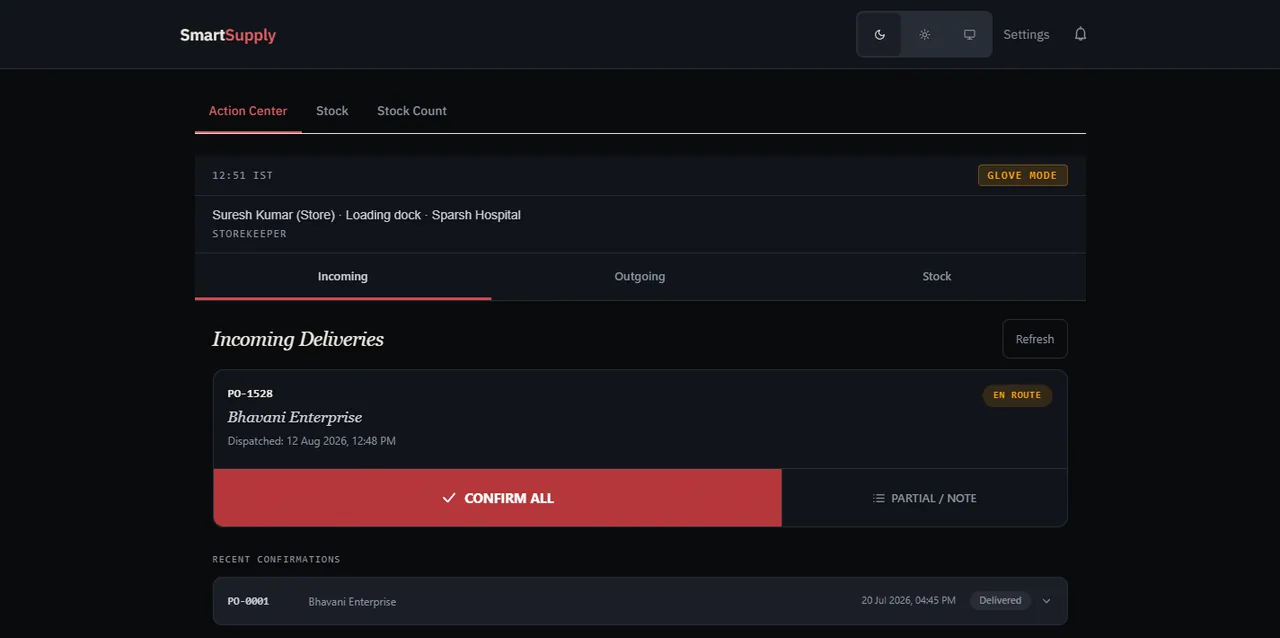The image size is (1280, 638).
Task: Open Settings in the header
Action: pos(1026,34)
